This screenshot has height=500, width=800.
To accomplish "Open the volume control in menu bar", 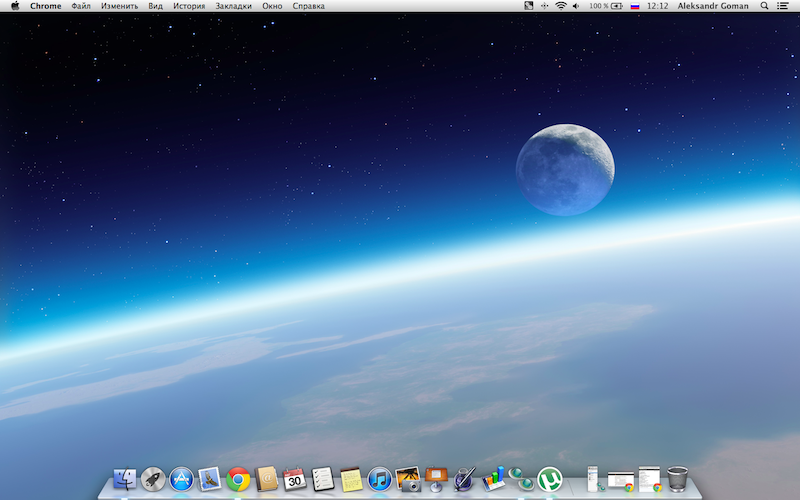I will click(x=577, y=6).
